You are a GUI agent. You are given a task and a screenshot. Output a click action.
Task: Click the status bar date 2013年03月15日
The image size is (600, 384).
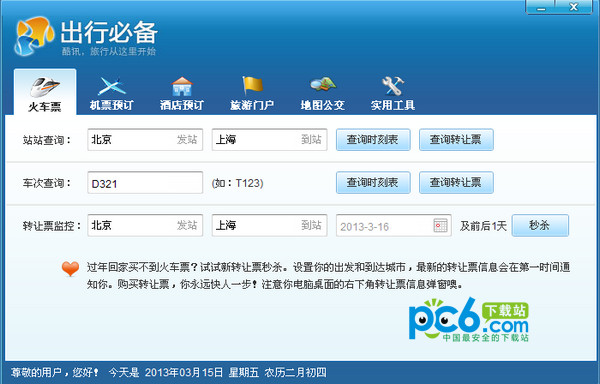pos(184,373)
